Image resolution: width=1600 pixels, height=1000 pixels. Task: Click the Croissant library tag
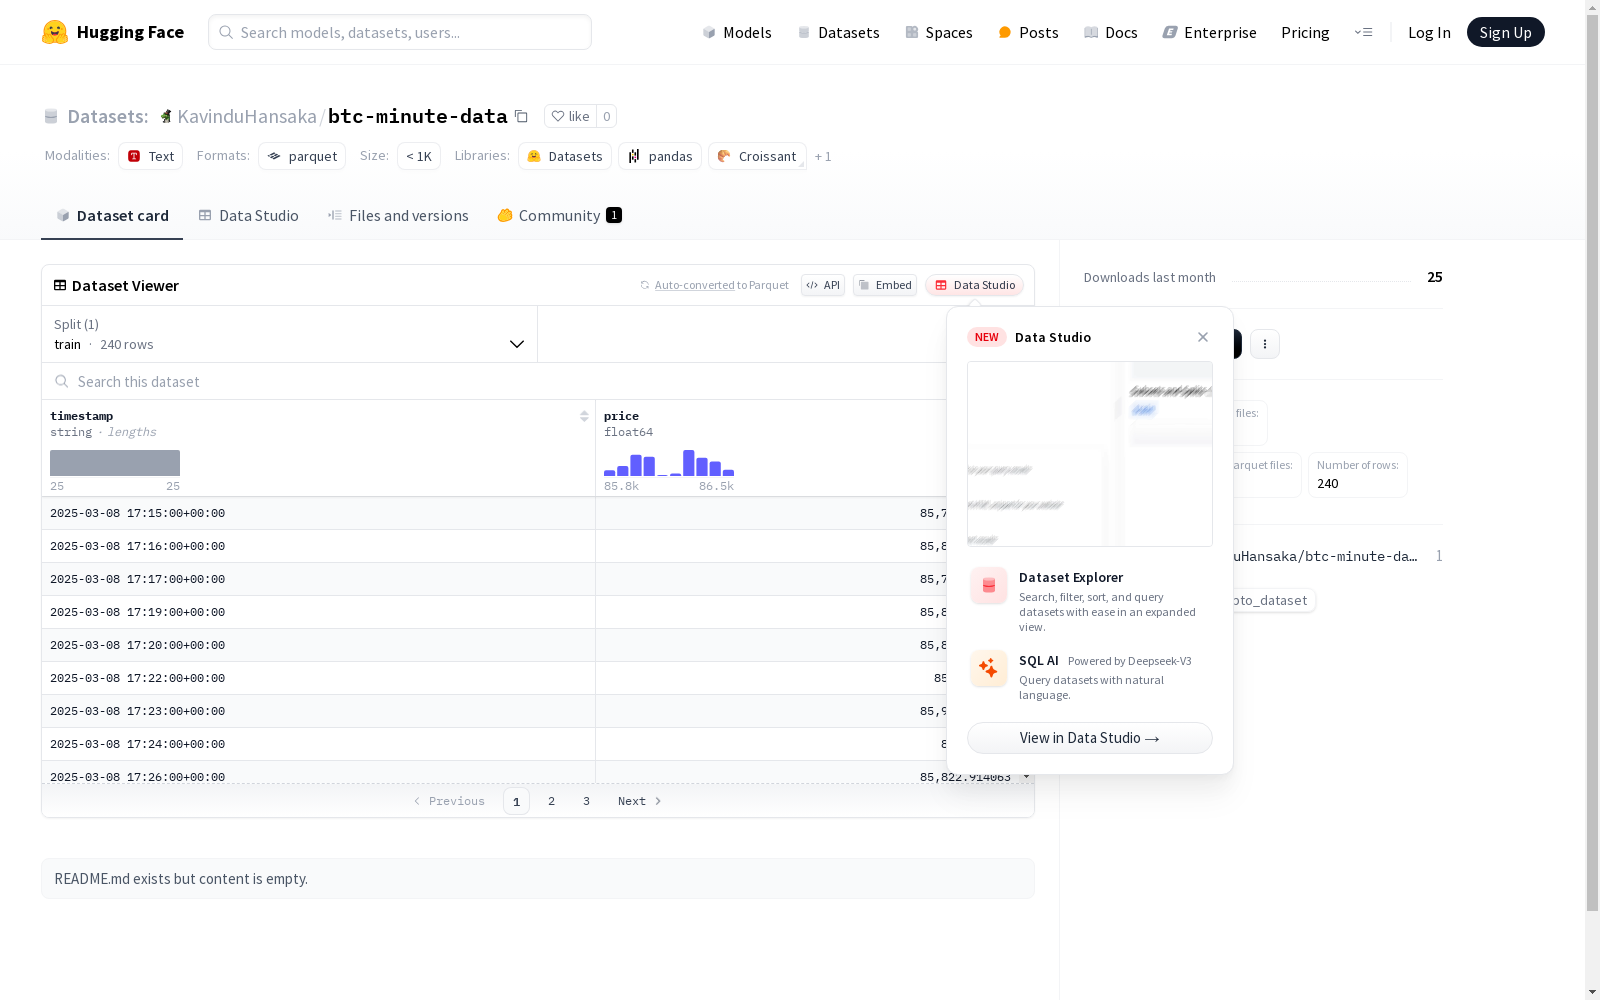click(757, 156)
